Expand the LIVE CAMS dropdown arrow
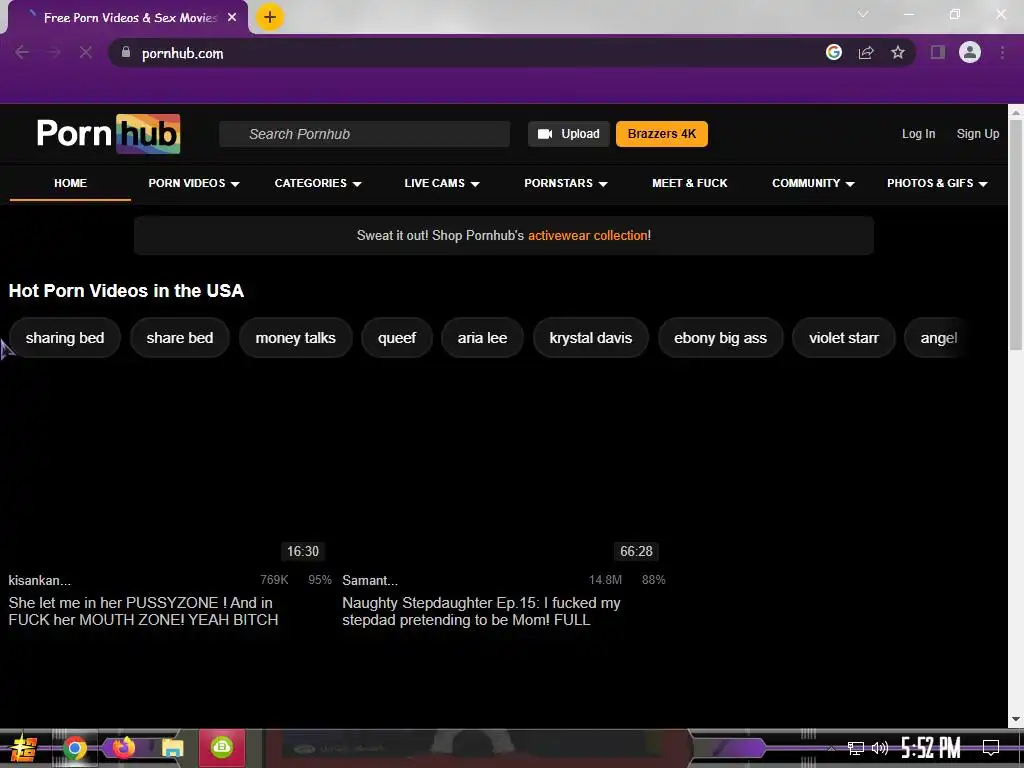Viewport: 1024px width, 768px height. click(x=475, y=184)
